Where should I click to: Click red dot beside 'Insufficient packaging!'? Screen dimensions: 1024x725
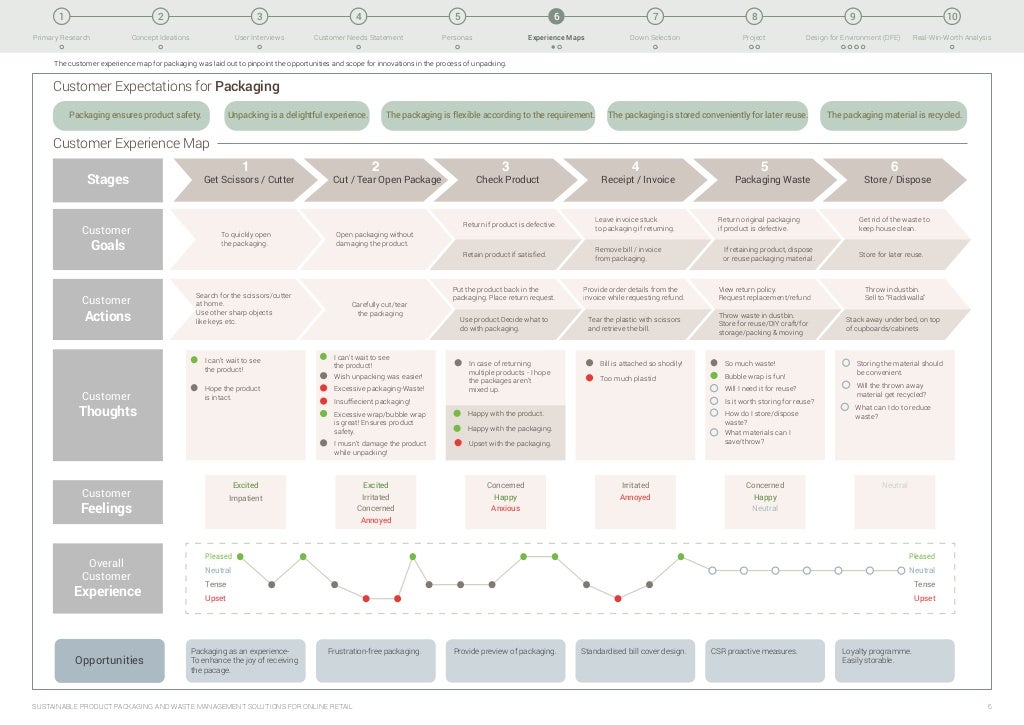point(323,401)
